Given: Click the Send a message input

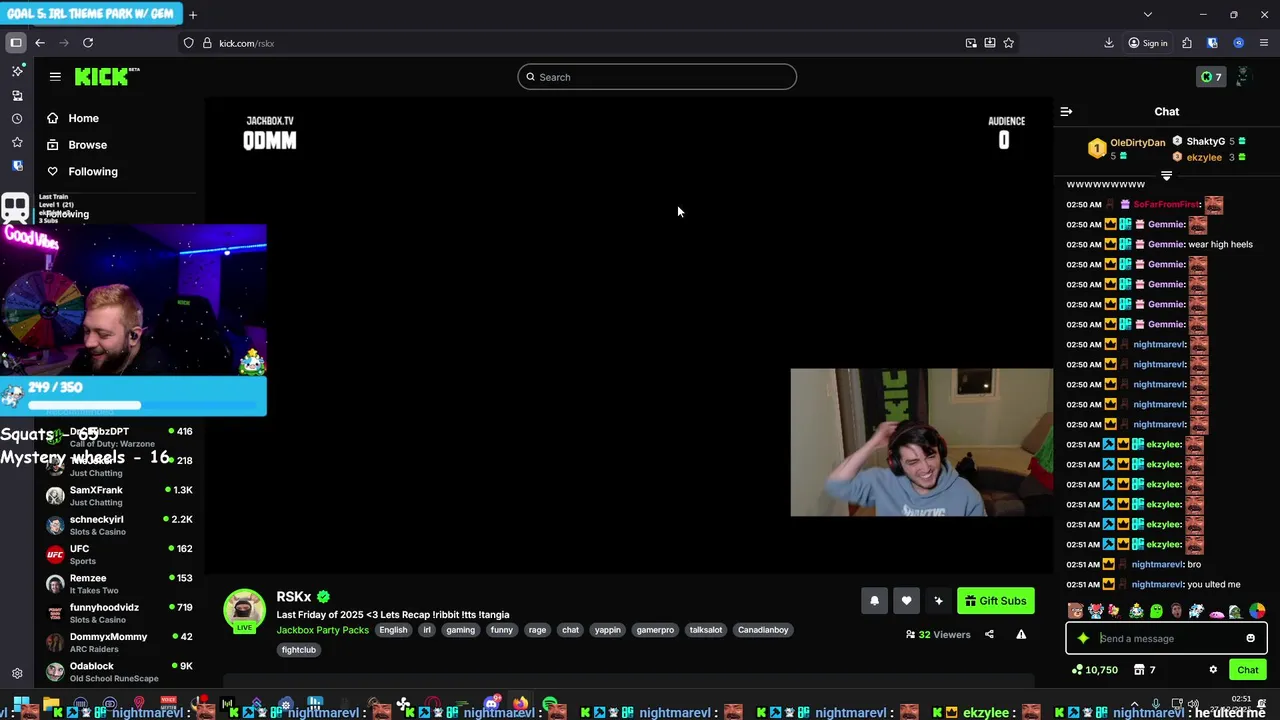Looking at the screenshot, I should pos(1166,638).
